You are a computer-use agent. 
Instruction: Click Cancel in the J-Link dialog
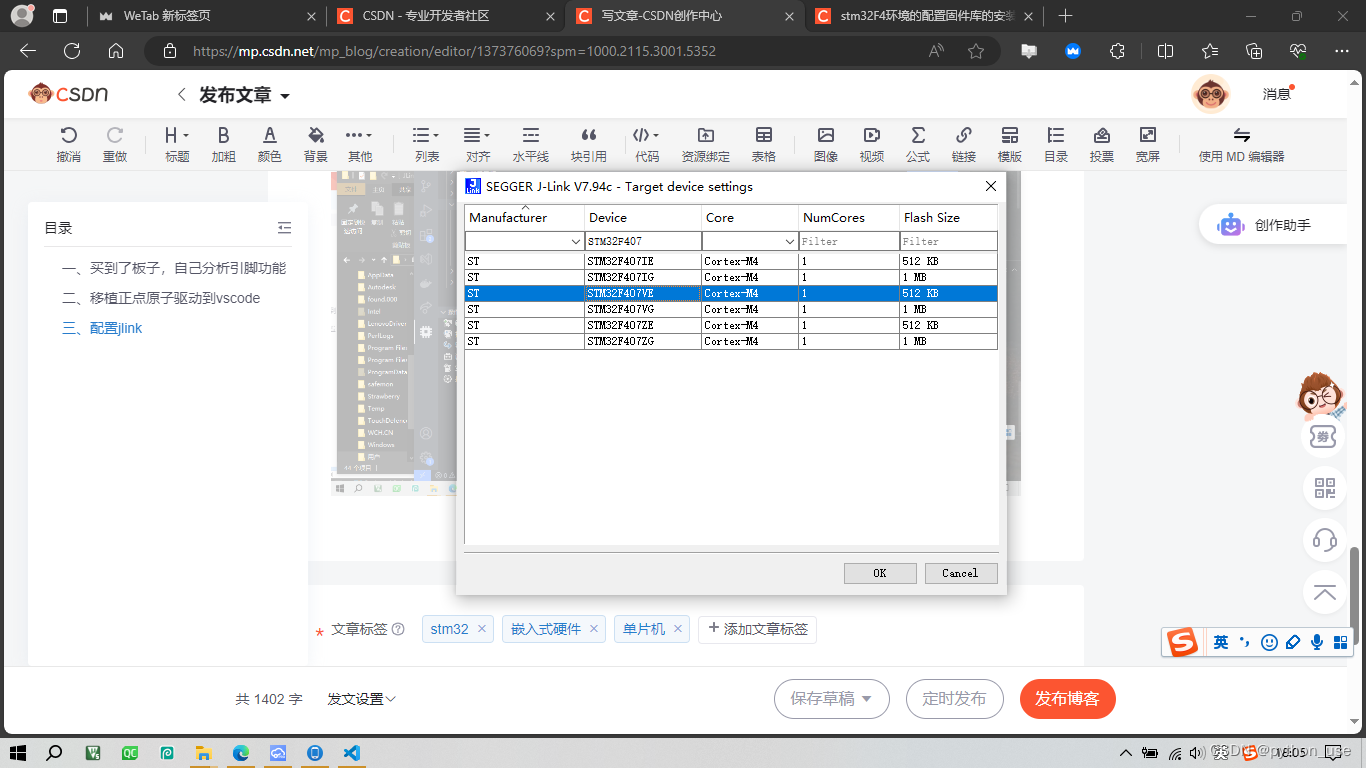(960, 573)
